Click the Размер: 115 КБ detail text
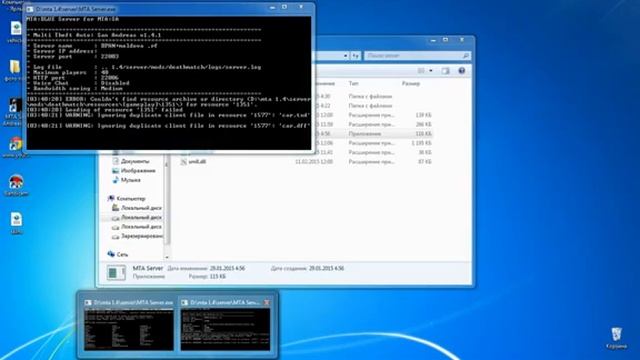This screenshot has width=640, height=360. pyautogui.click(x=207, y=276)
